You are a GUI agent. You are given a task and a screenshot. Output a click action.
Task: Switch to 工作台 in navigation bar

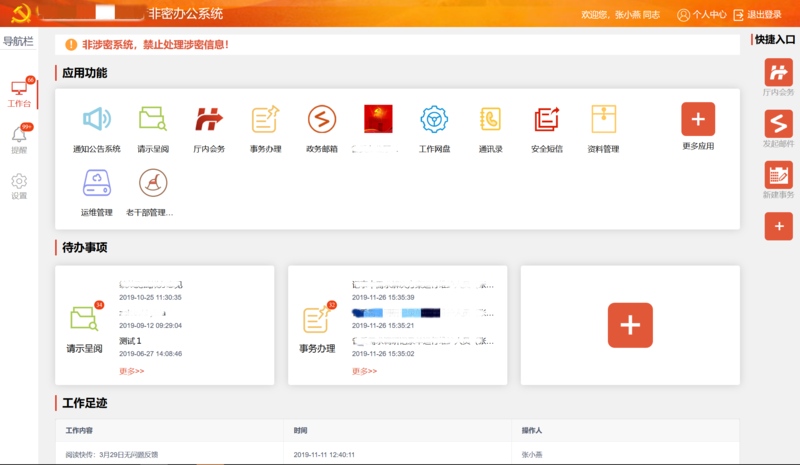19,92
